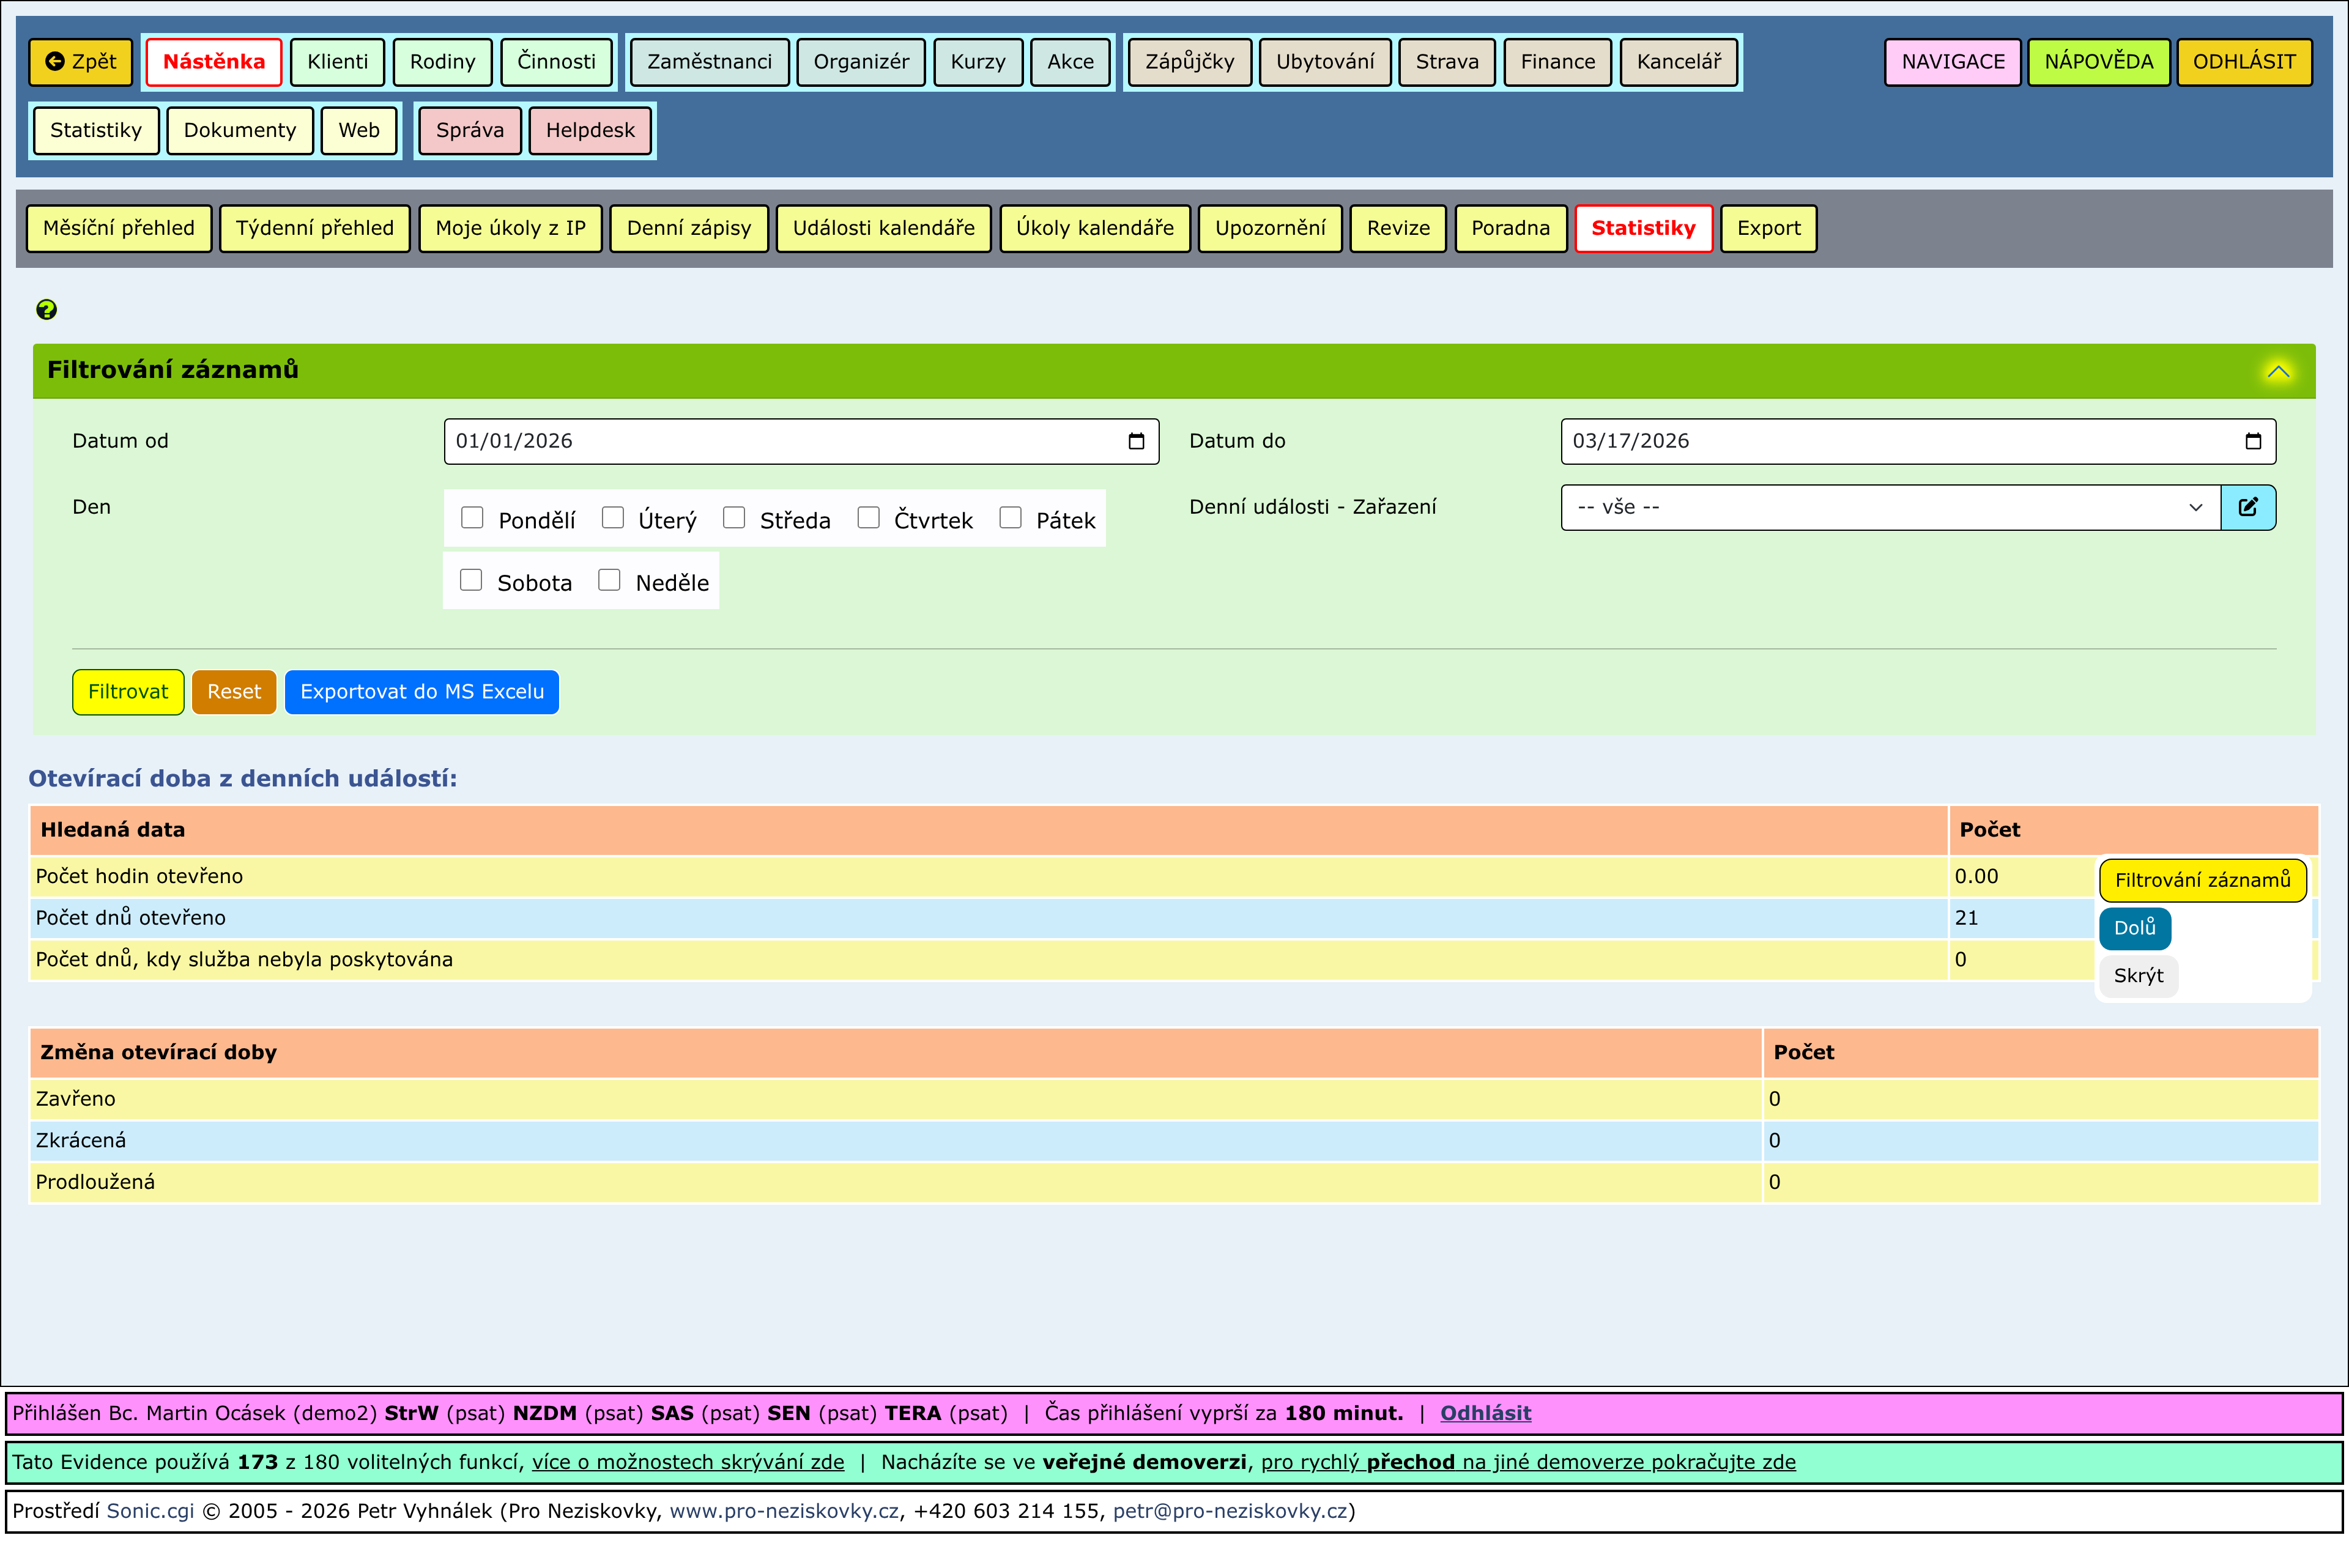This screenshot has width=2349, height=1568.
Task: Click the green question mark help icon
Action: pyautogui.click(x=46, y=310)
